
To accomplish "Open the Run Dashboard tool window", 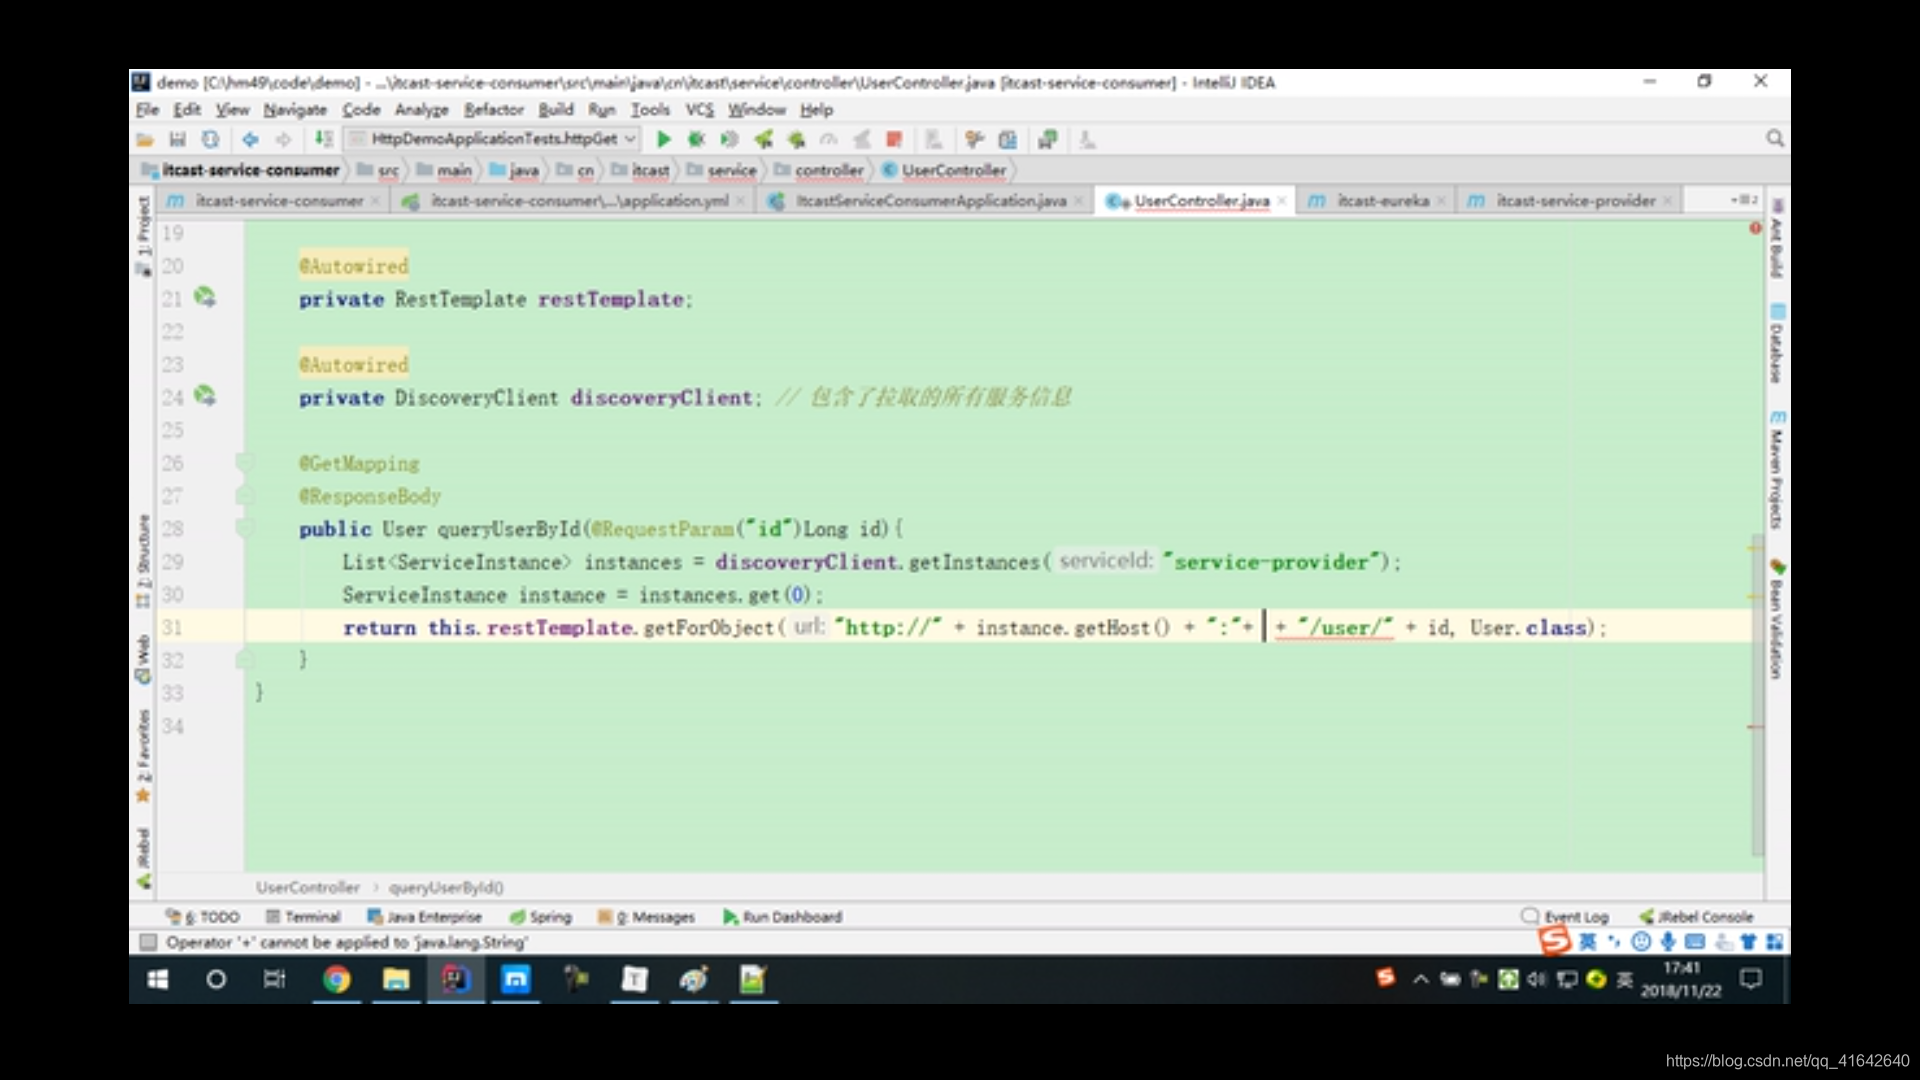I will tap(783, 917).
